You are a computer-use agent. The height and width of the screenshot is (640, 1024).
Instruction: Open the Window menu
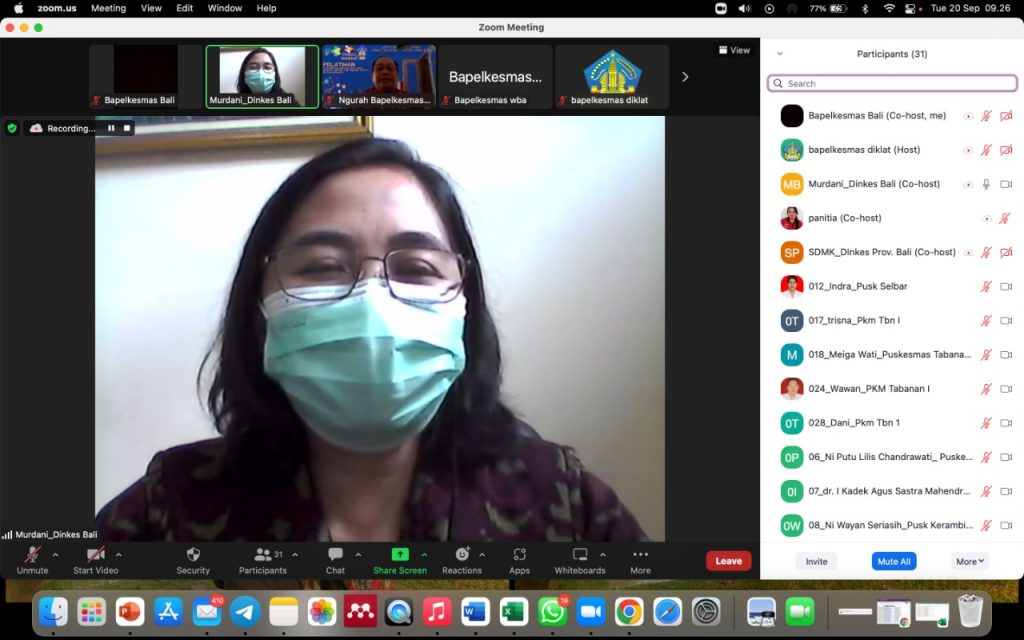point(225,8)
